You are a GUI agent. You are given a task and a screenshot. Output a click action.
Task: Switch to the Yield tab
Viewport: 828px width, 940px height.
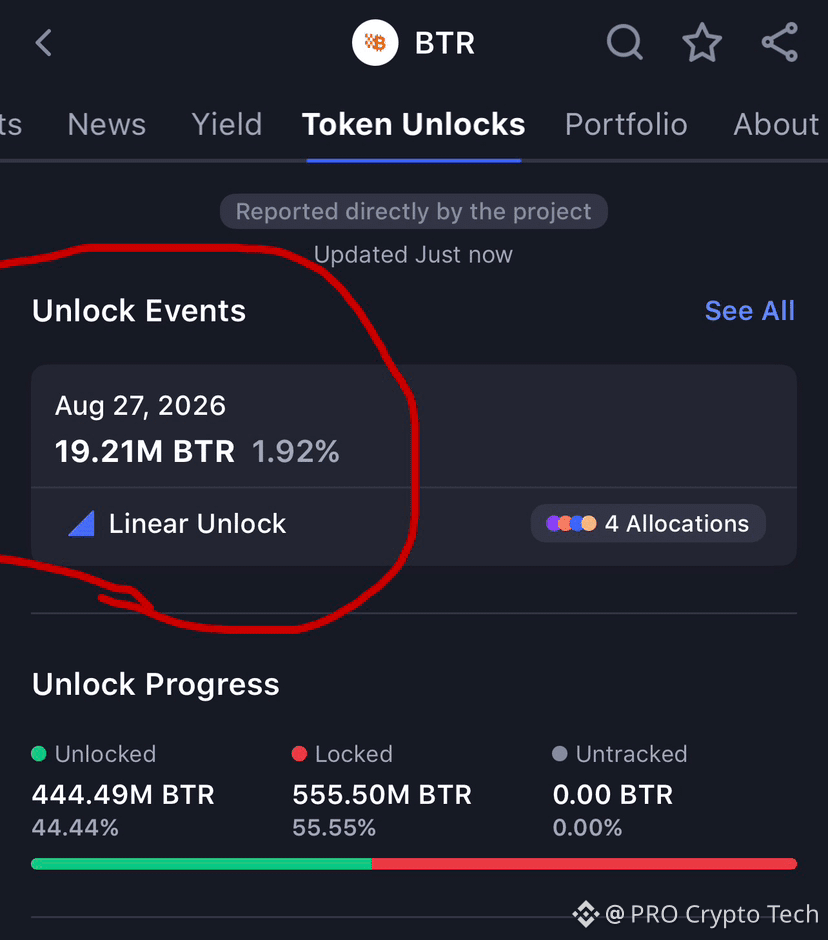[x=227, y=125]
